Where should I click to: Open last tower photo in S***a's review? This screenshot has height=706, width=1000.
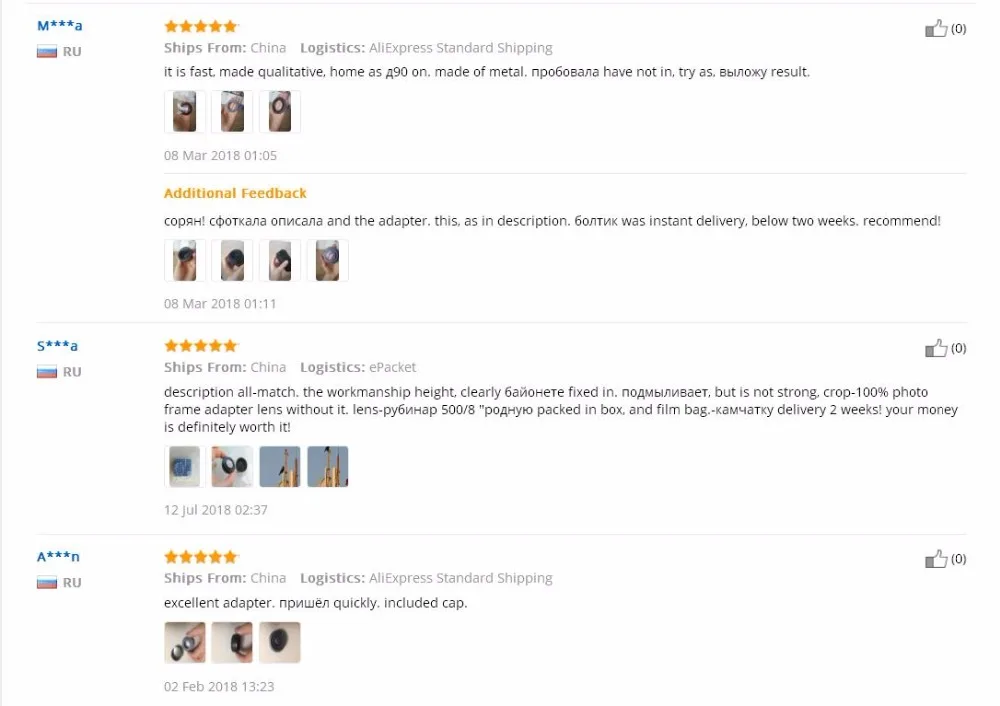328,467
